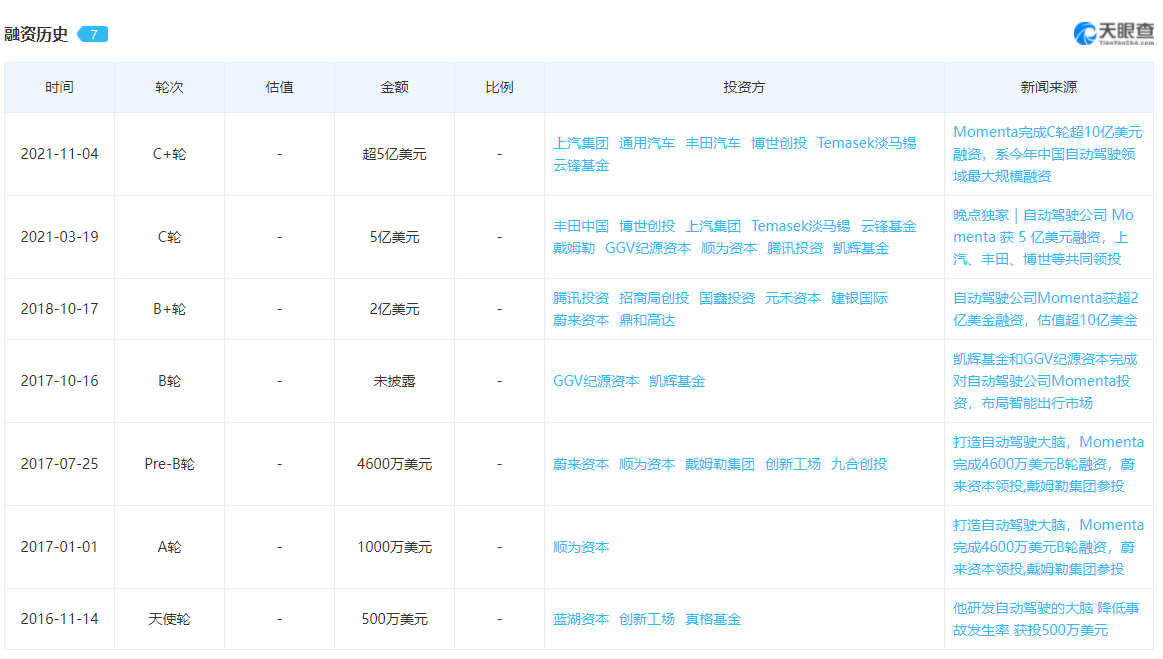Click the Tianyancha logo icon

pos(1086,33)
